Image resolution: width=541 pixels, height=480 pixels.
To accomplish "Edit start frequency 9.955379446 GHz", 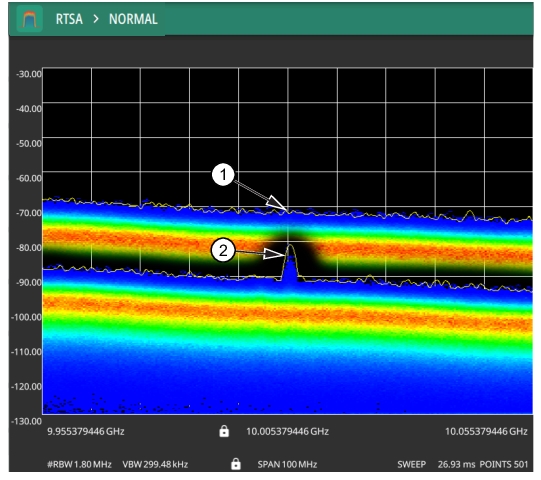I will [x=86, y=431].
